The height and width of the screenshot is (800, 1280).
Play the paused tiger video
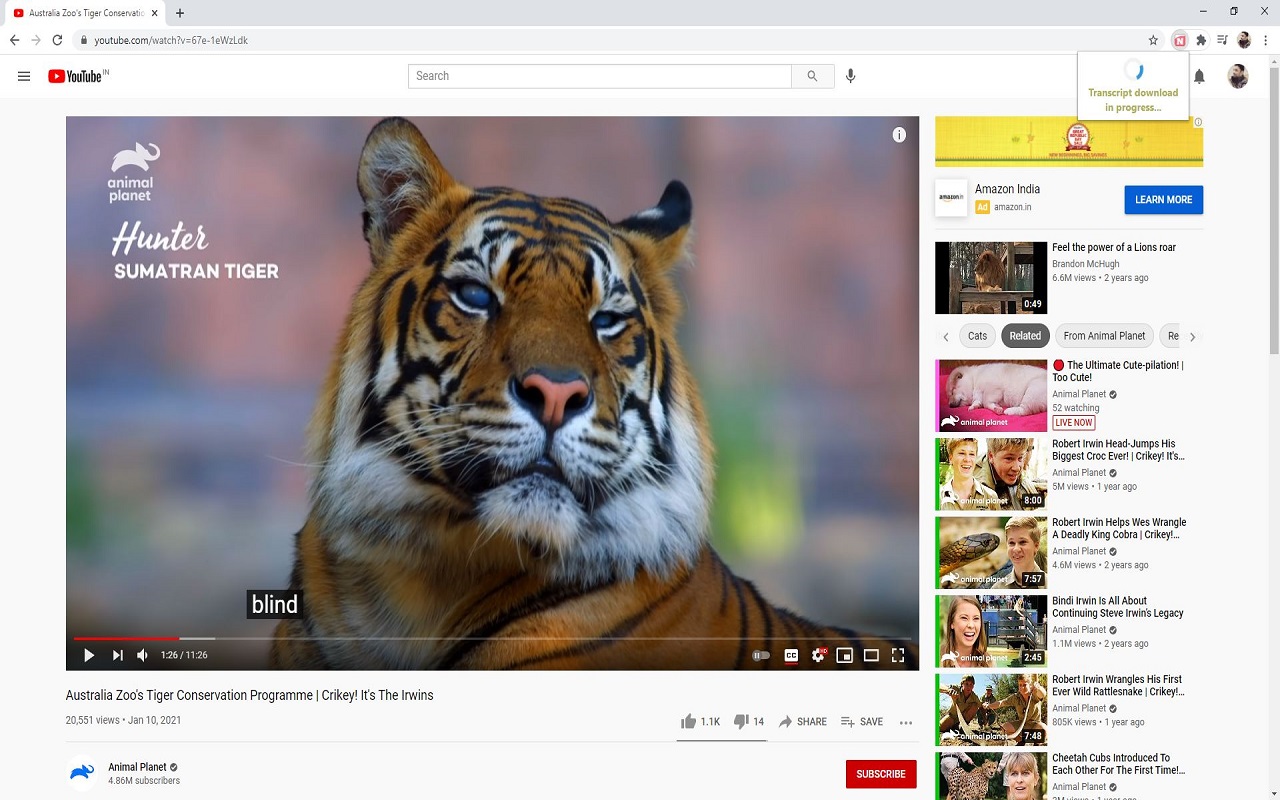(89, 655)
